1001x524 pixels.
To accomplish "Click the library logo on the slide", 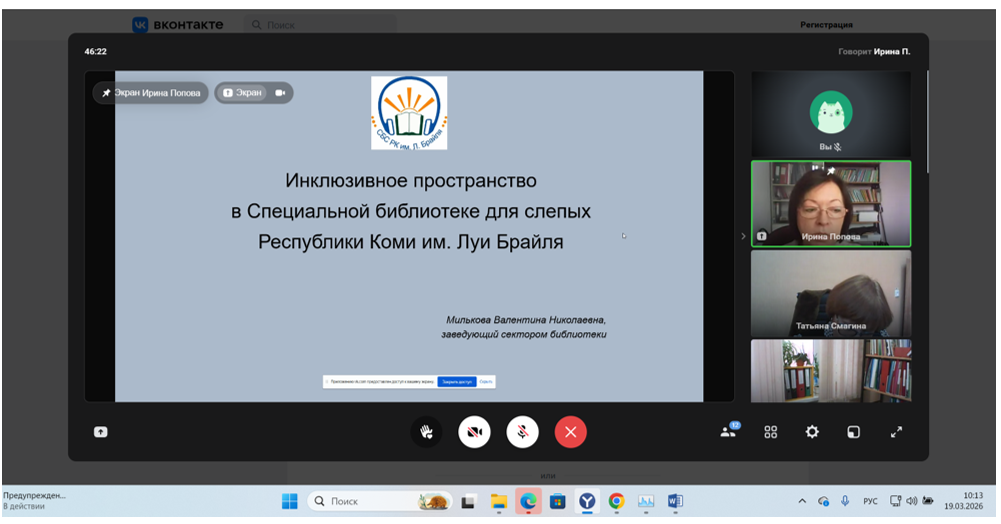I will [x=409, y=113].
